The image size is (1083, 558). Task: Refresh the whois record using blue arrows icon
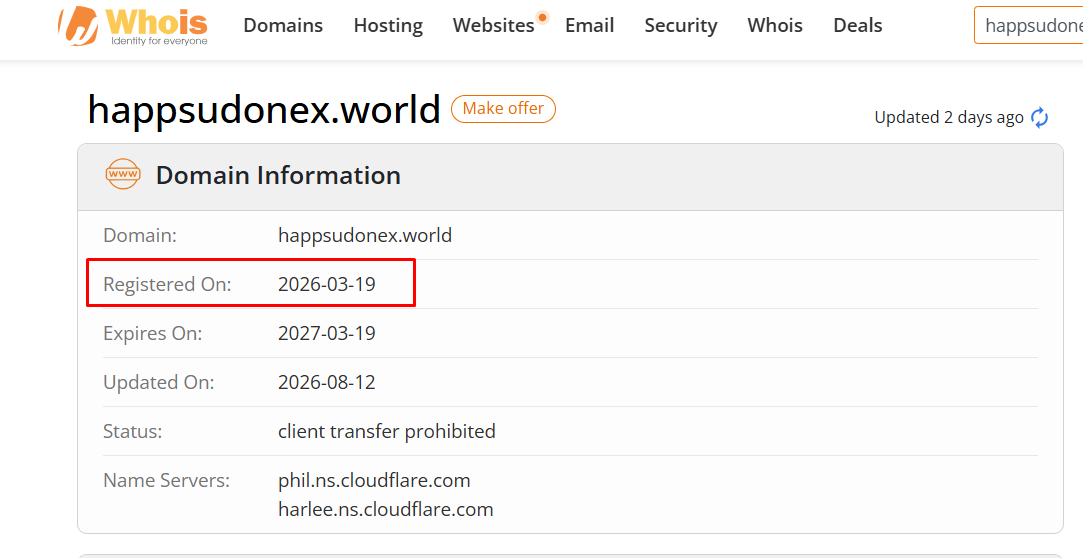[x=1039, y=117]
